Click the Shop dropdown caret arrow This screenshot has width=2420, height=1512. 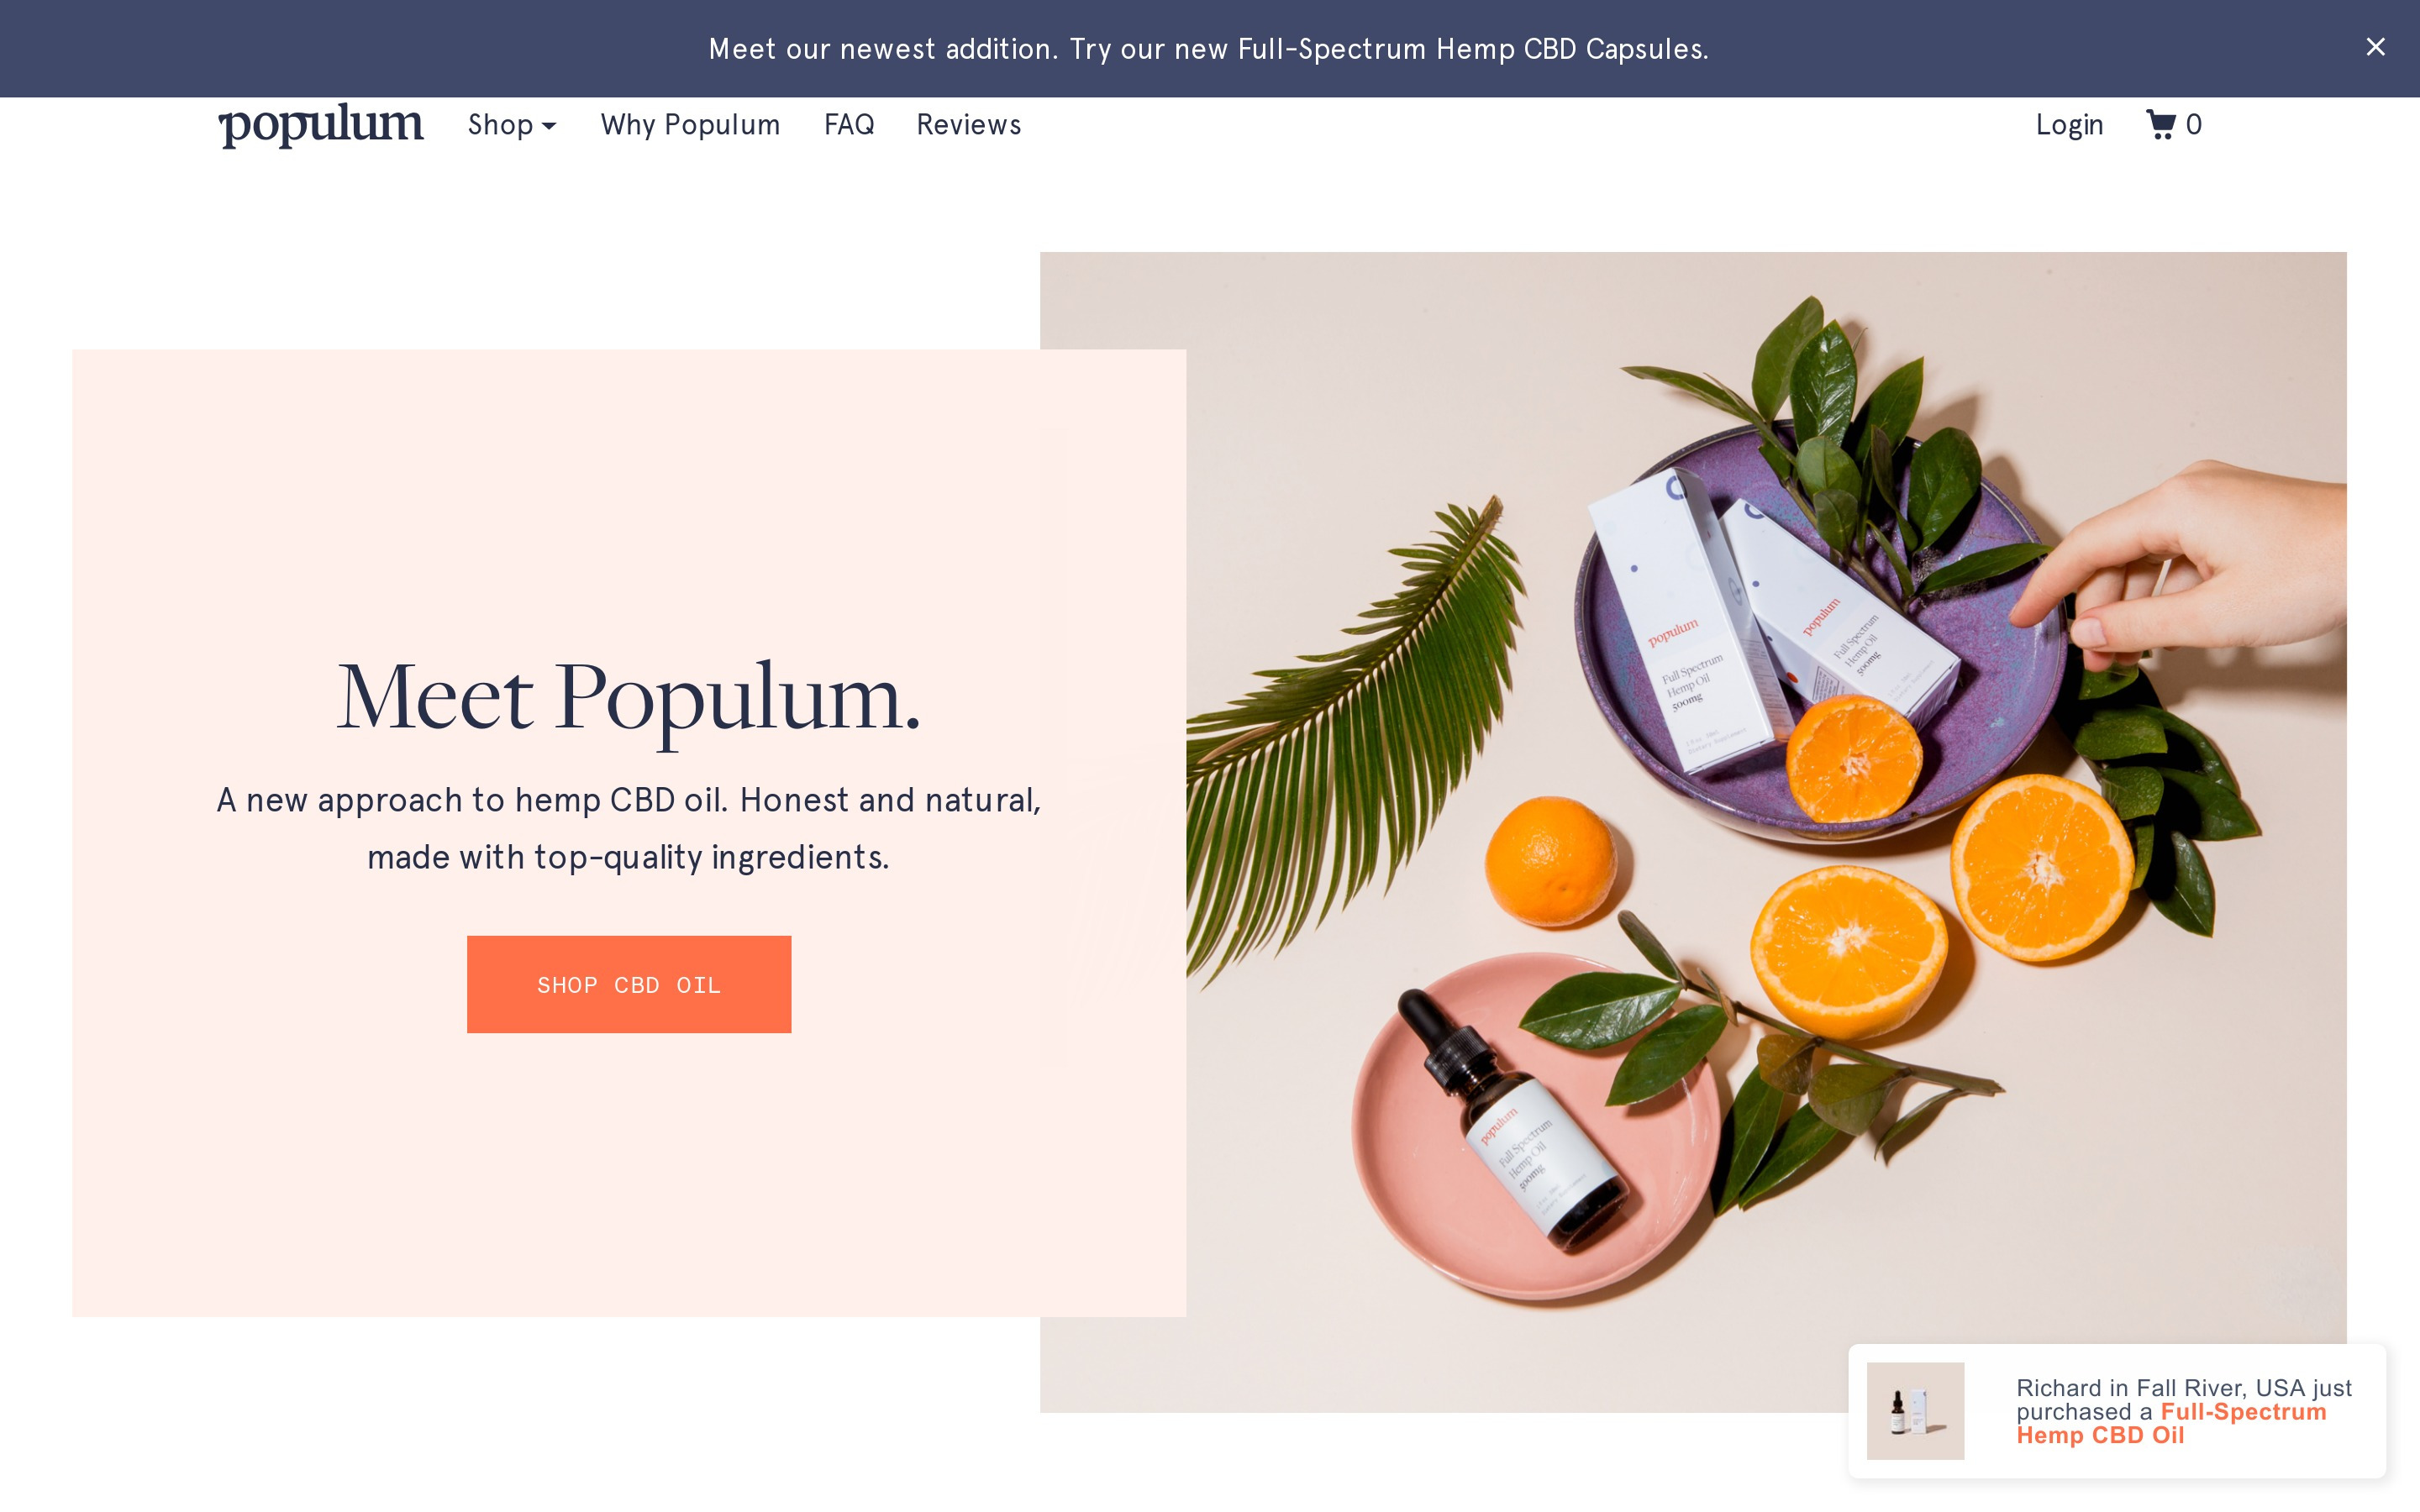coord(548,126)
